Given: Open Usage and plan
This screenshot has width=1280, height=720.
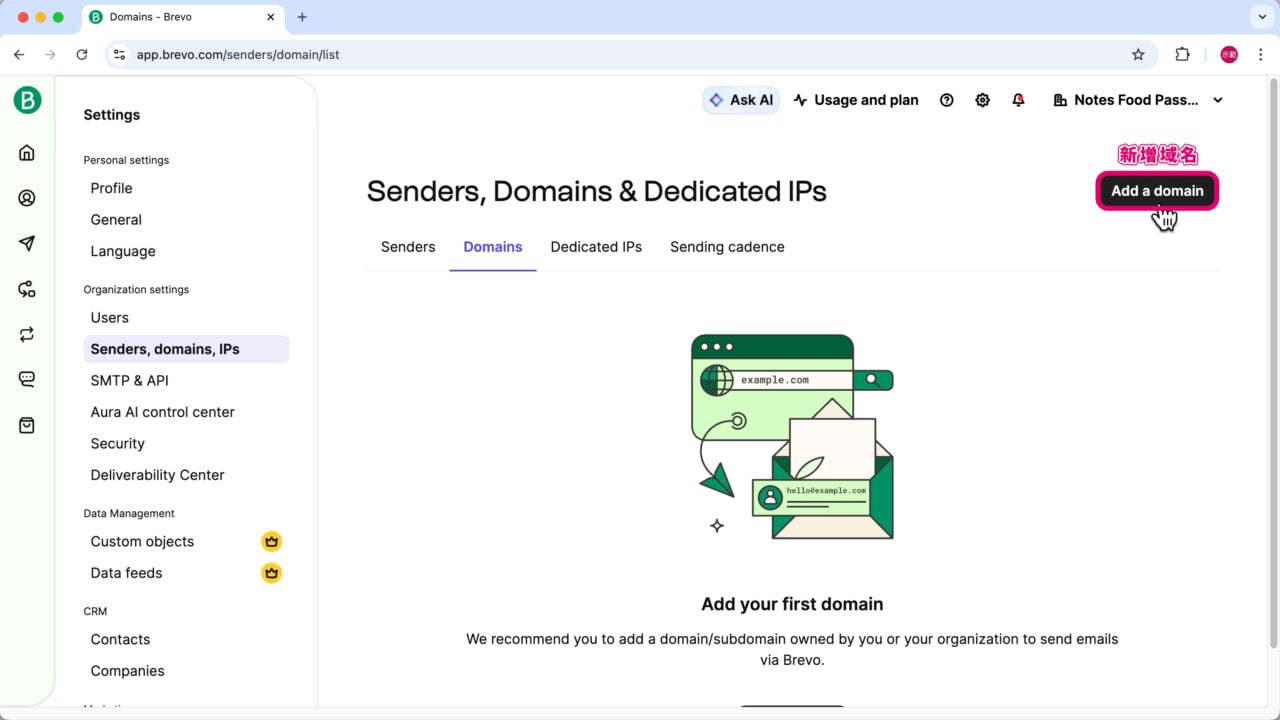Looking at the screenshot, I should 856,100.
